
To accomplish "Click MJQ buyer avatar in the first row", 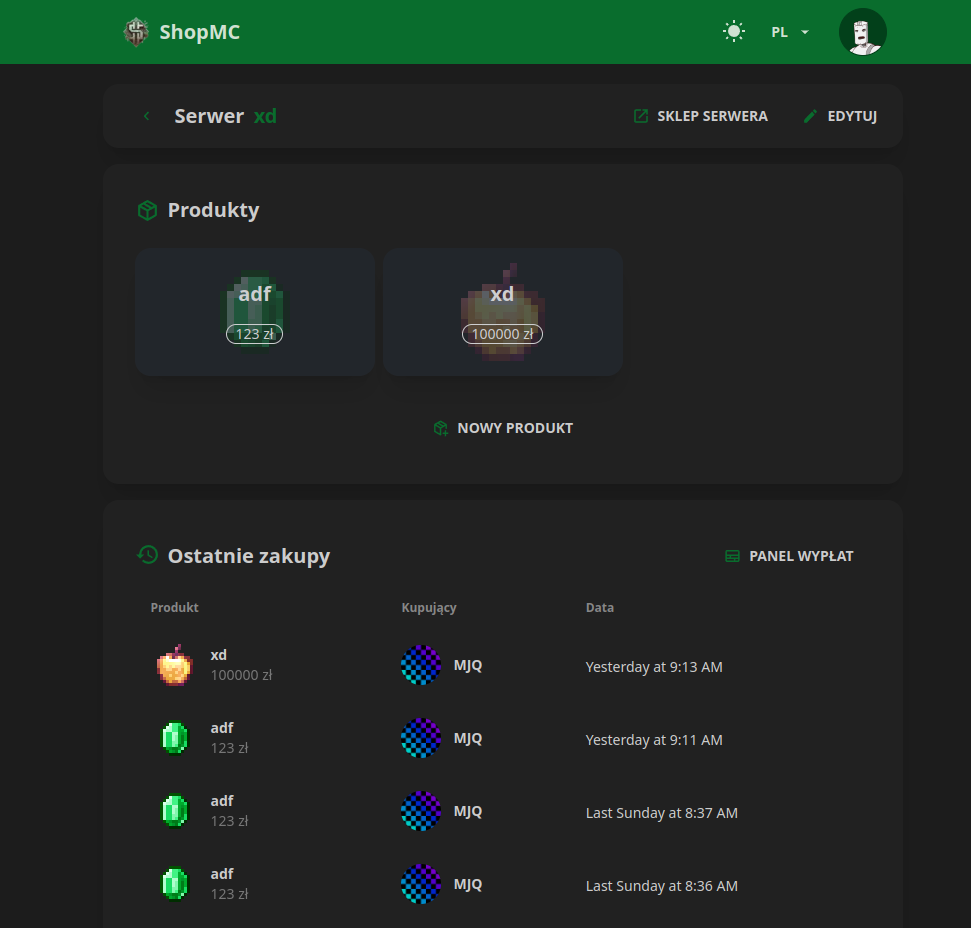I will point(421,665).
